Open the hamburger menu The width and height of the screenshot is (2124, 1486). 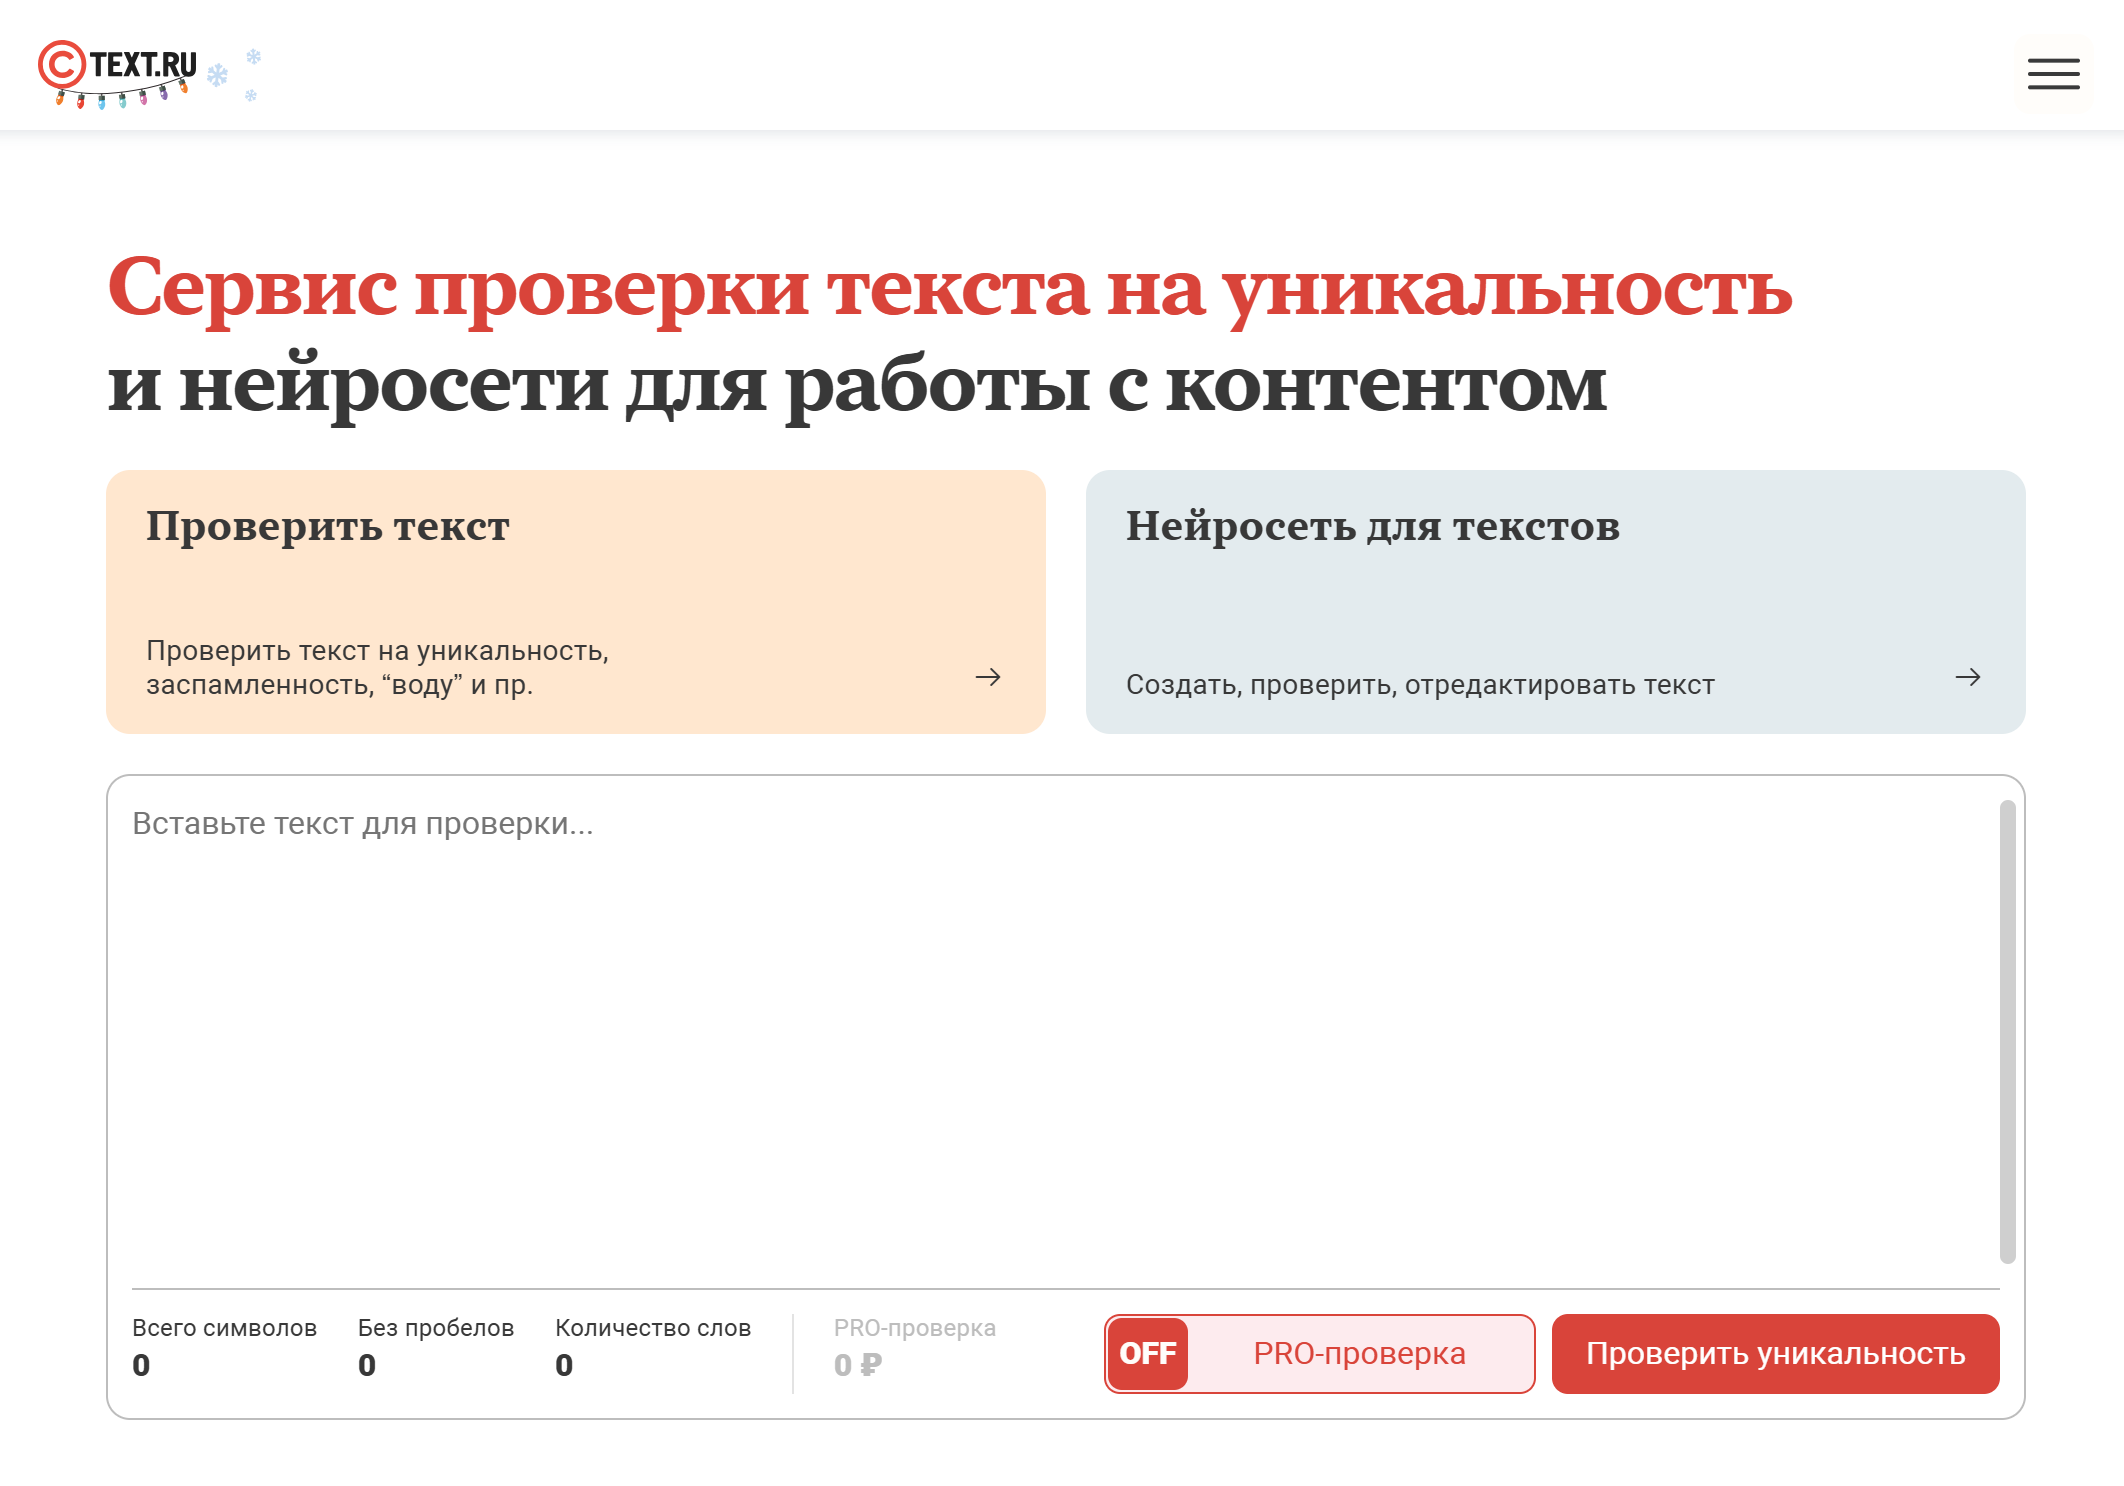click(2053, 73)
